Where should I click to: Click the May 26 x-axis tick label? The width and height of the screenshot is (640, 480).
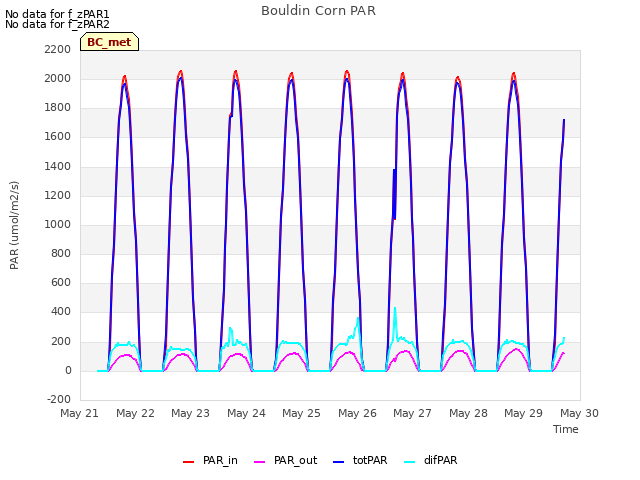(357, 413)
